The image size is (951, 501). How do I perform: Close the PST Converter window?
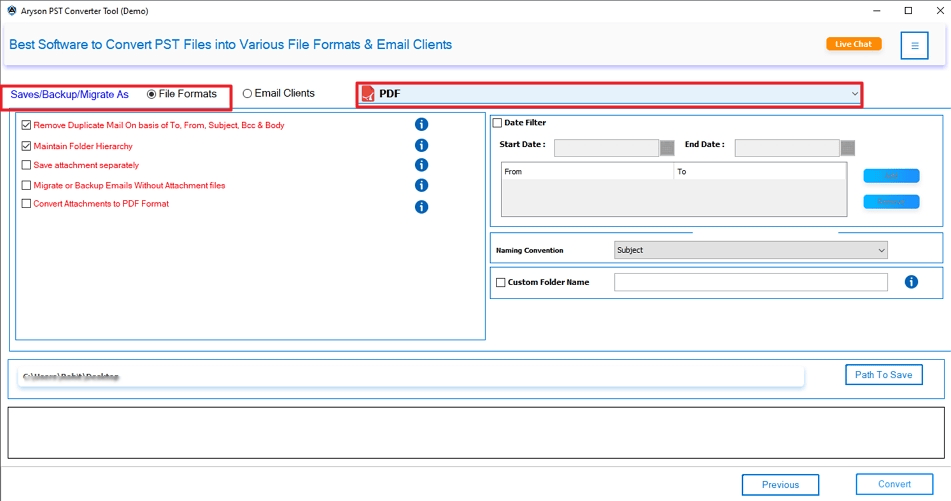[x=939, y=11]
